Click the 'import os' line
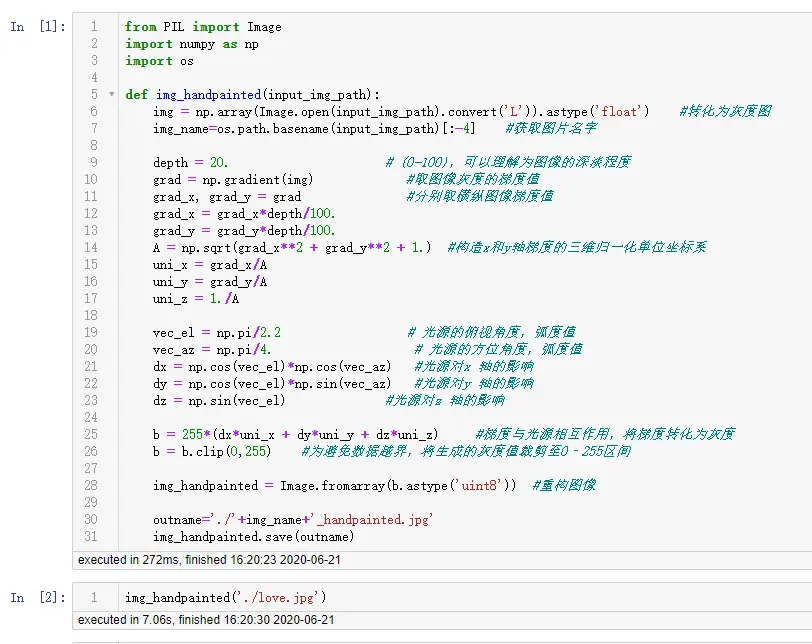Screen dimensions: 812x644 coord(159,61)
